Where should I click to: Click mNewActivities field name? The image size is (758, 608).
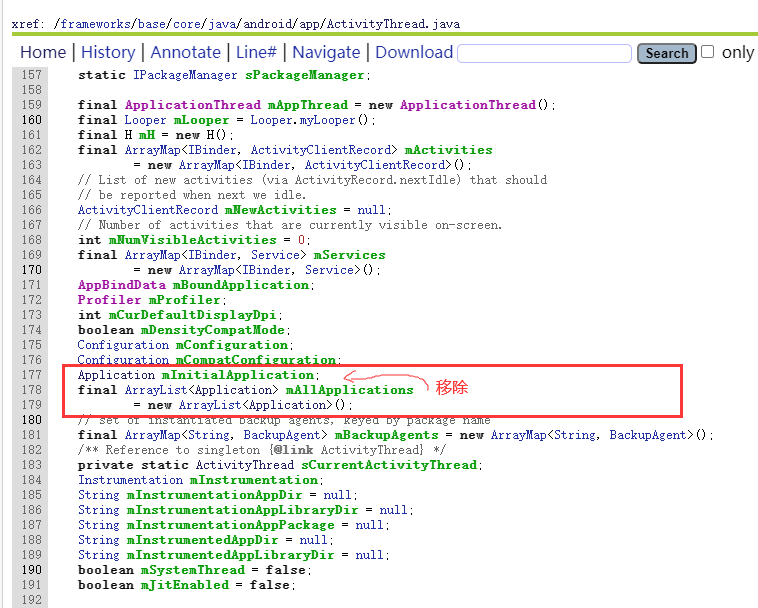click(280, 210)
